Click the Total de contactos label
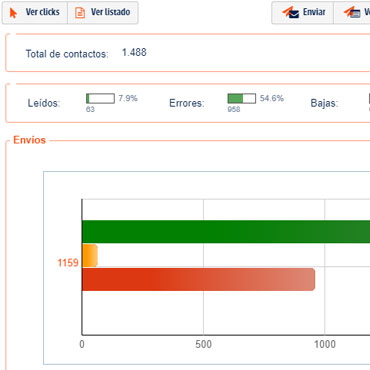 (x=67, y=54)
